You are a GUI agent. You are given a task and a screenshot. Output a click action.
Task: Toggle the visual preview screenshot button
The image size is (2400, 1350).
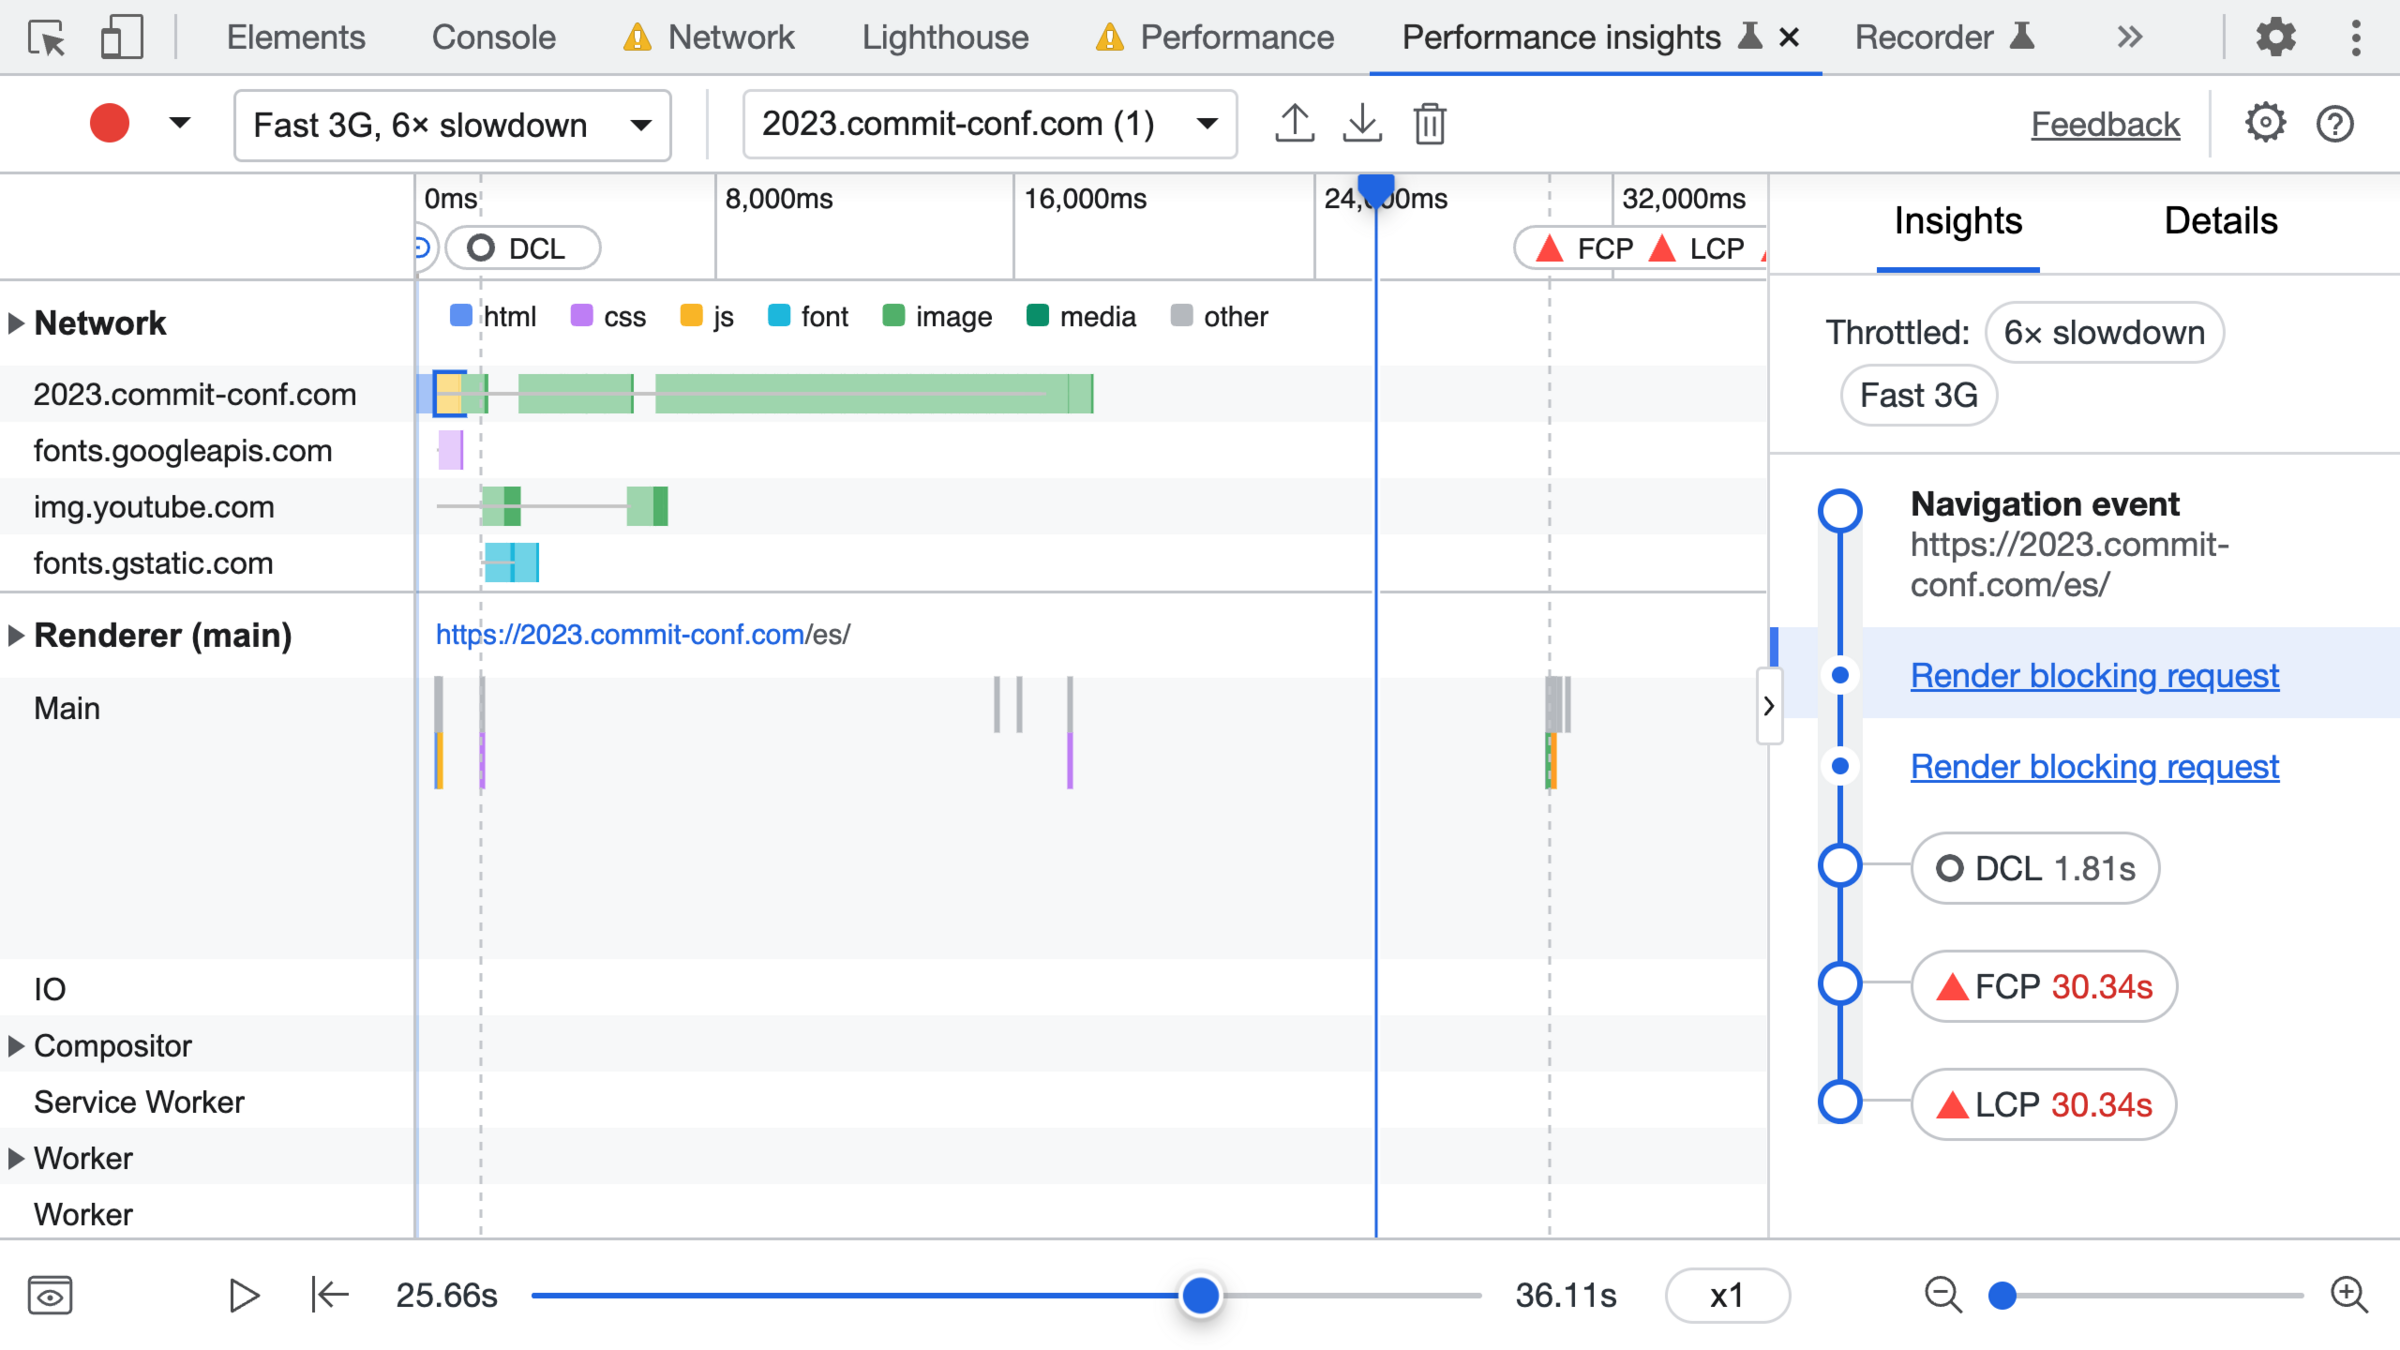[x=50, y=1295]
